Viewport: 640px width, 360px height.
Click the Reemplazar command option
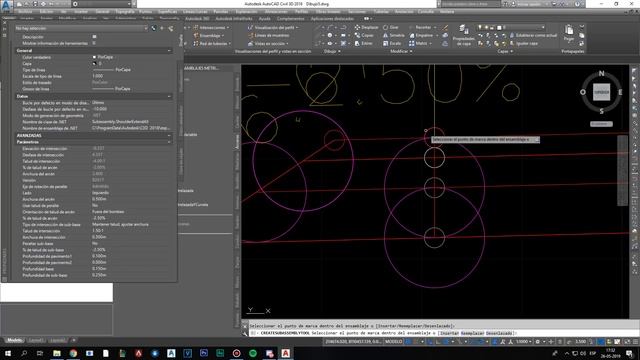click(473, 333)
